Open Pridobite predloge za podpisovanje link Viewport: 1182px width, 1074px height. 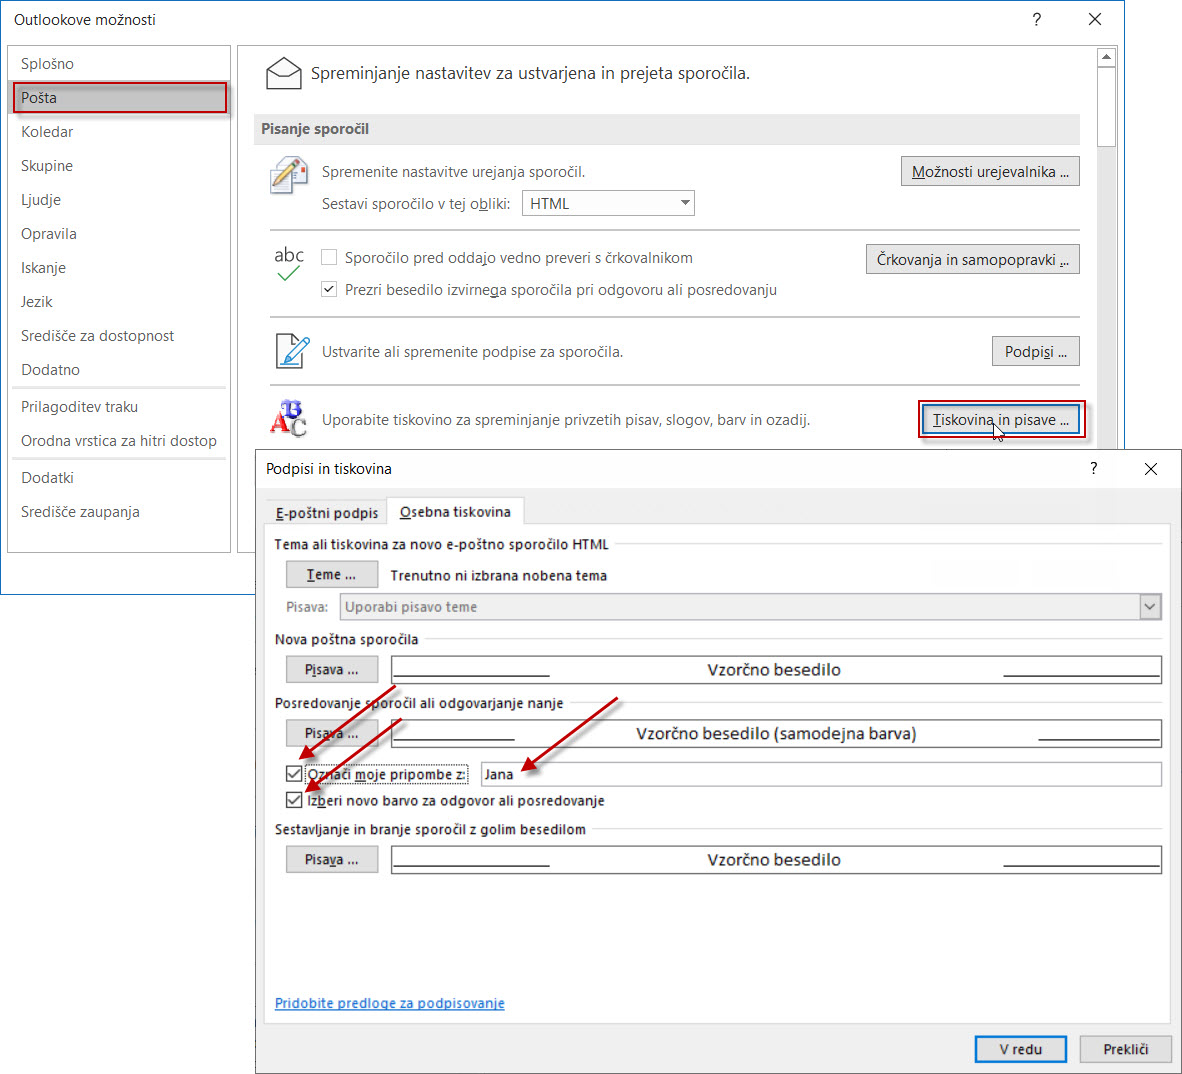point(389,1003)
